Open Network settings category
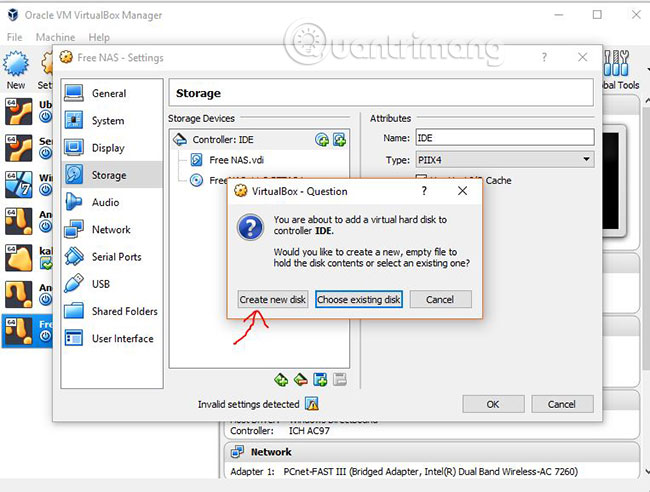Viewport: 650px width, 492px height. click(112, 230)
